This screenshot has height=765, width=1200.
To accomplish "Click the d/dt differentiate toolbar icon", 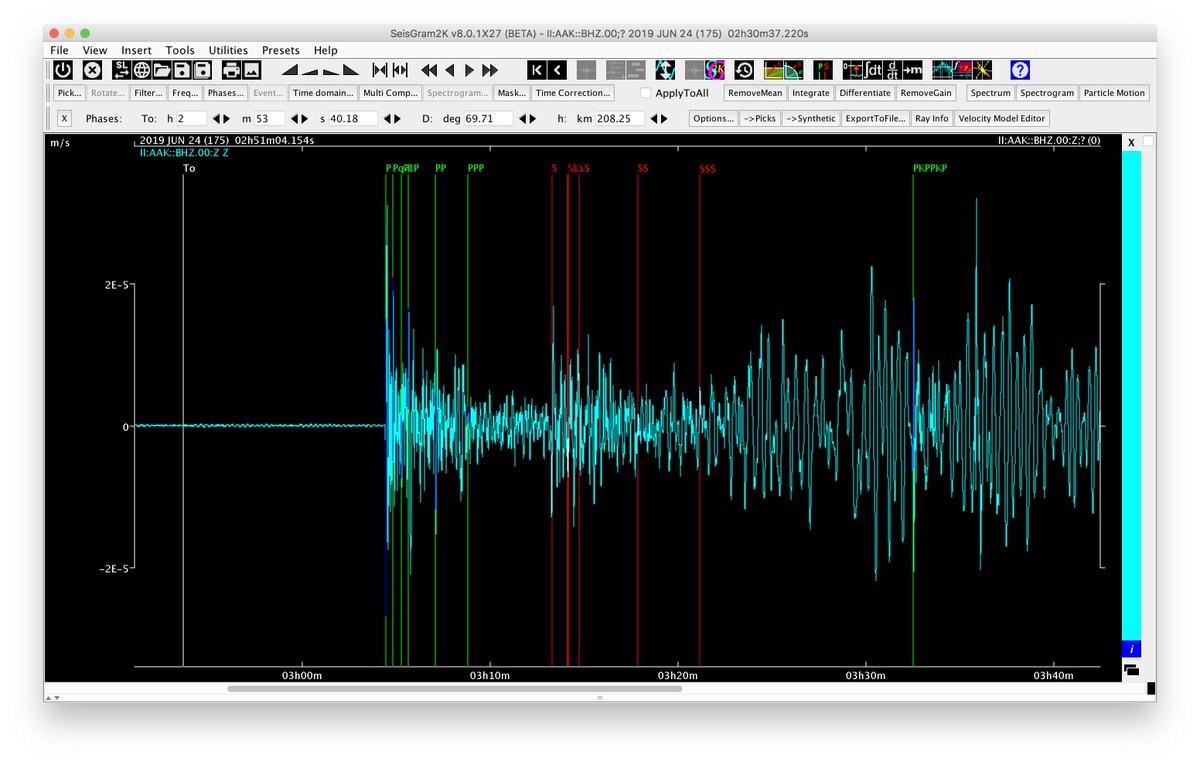I will pyautogui.click(x=893, y=70).
